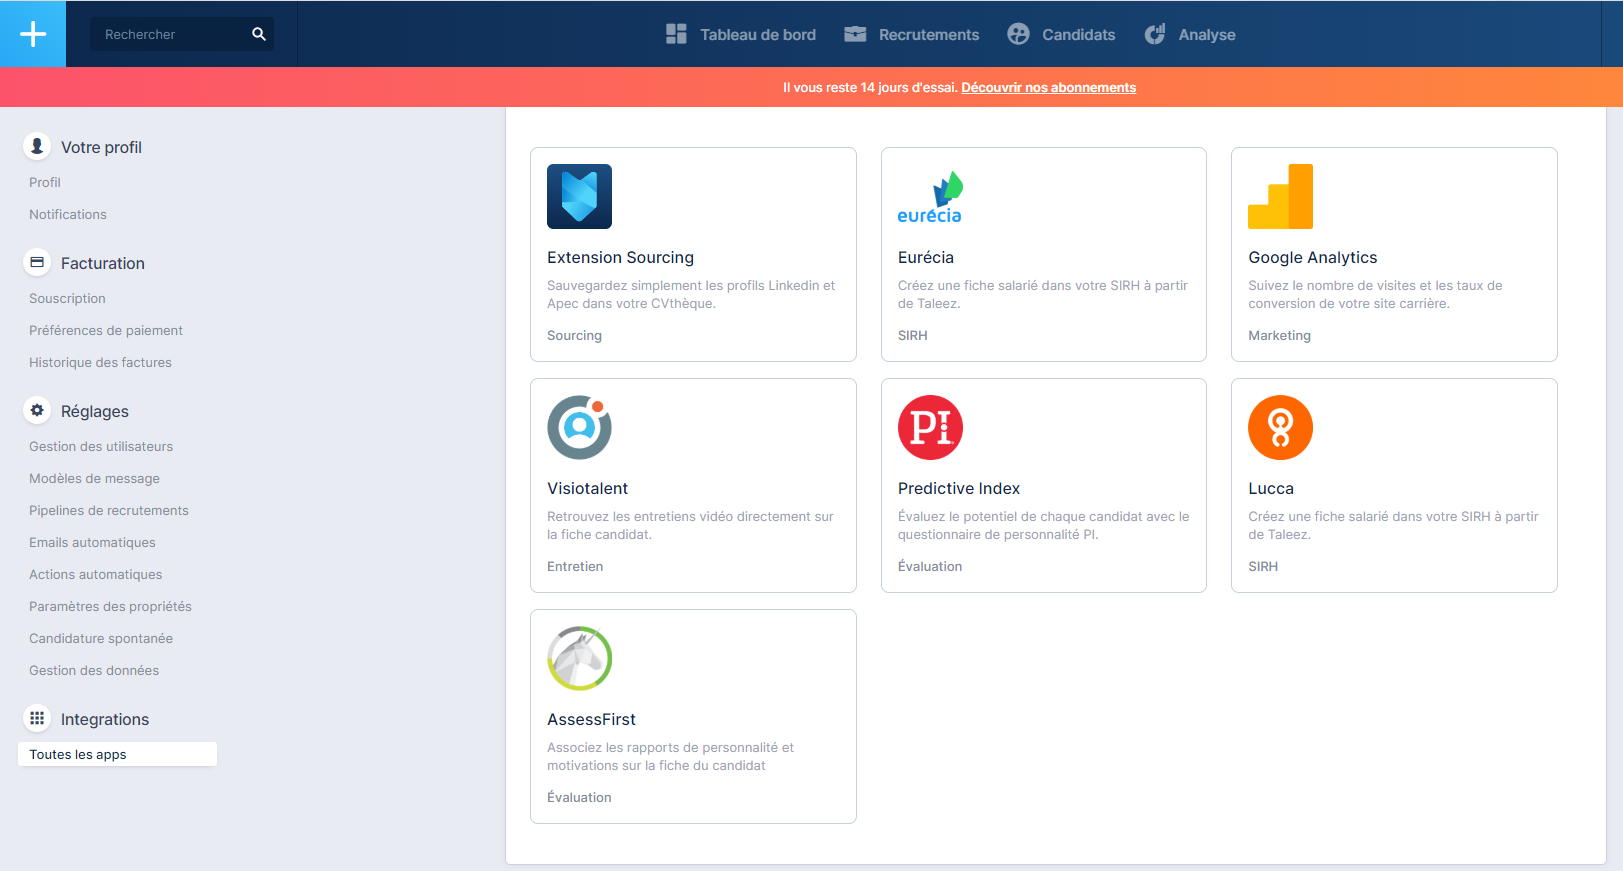This screenshot has height=871, width=1623.
Task: Open the Google Analytics title
Action: pyautogui.click(x=1312, y=257)
